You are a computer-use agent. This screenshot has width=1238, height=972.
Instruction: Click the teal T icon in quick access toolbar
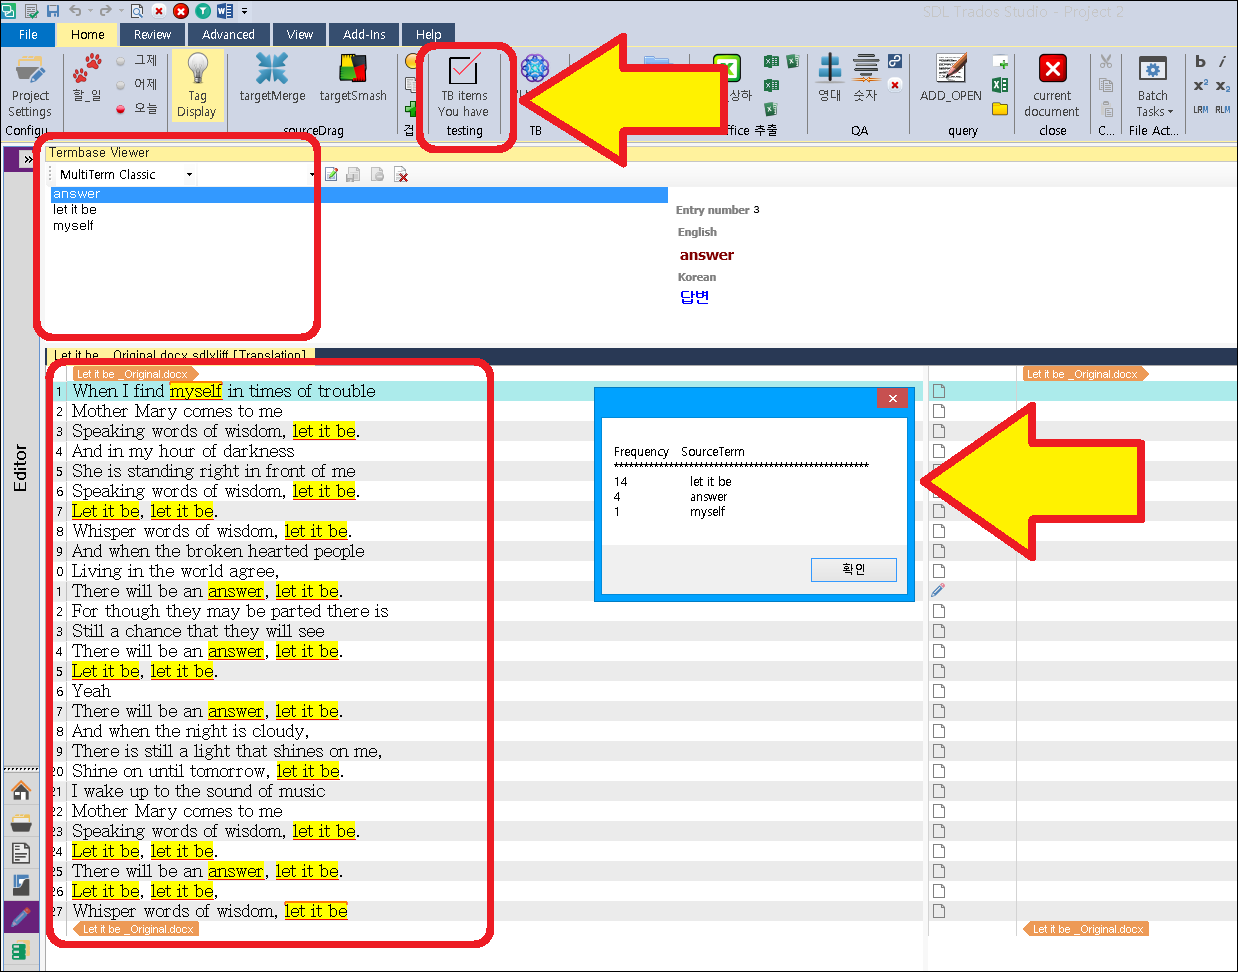point(203,11)
